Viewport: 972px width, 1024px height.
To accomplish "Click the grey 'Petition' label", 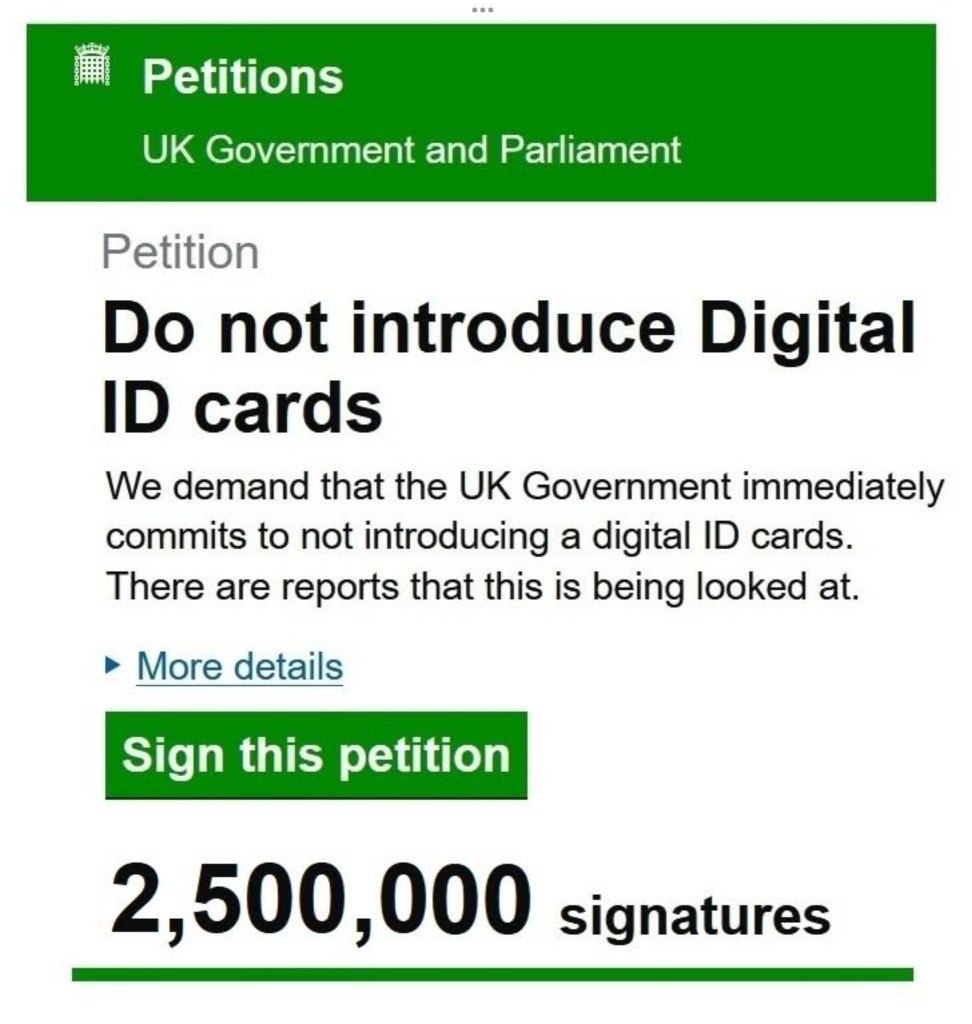I will (x=180, y=252).
